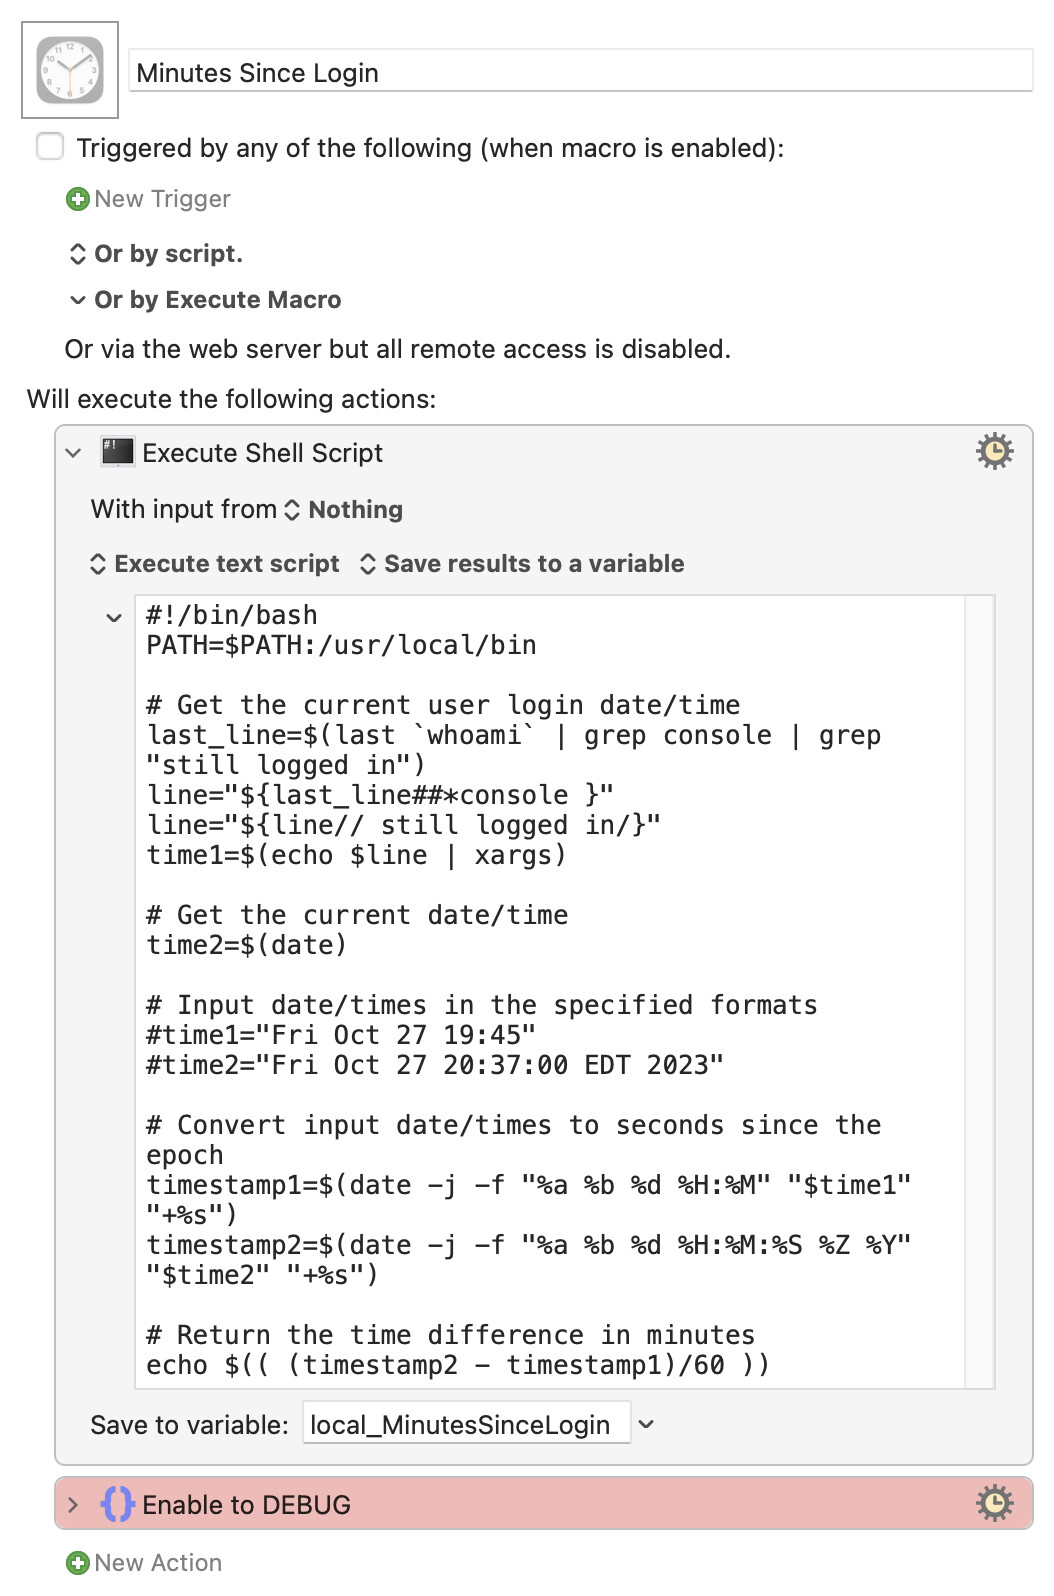Click the terminal icon of Execute Shell Script
This screenshot has height=1596, width=1054.
click(117, 452)
